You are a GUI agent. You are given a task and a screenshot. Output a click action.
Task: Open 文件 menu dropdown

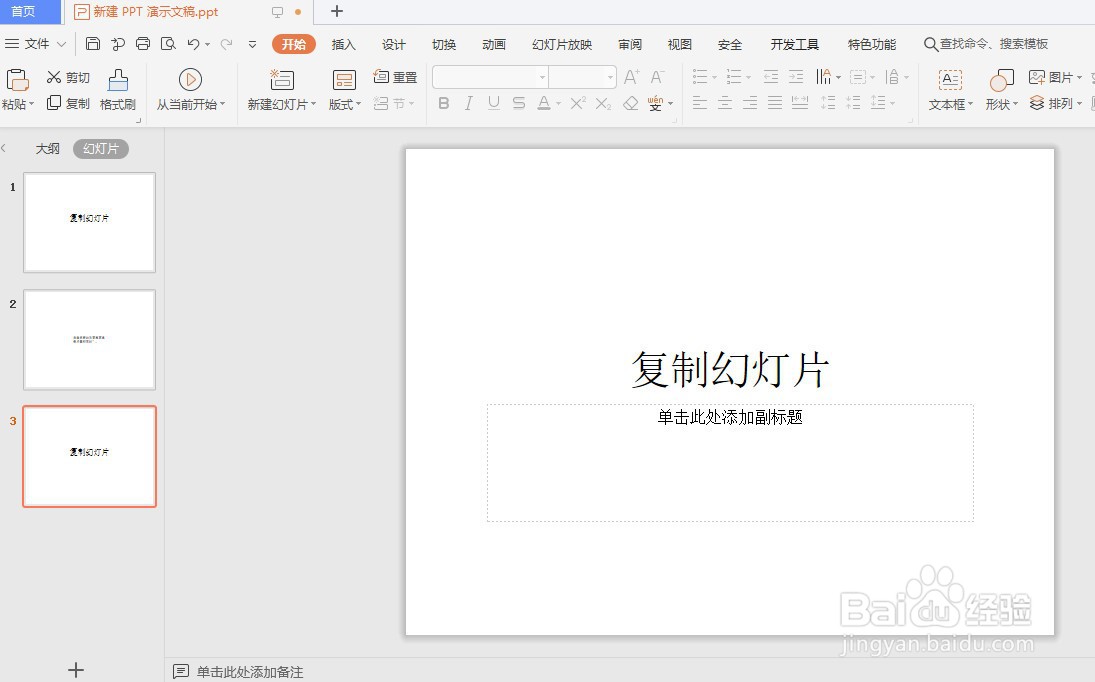36,44
